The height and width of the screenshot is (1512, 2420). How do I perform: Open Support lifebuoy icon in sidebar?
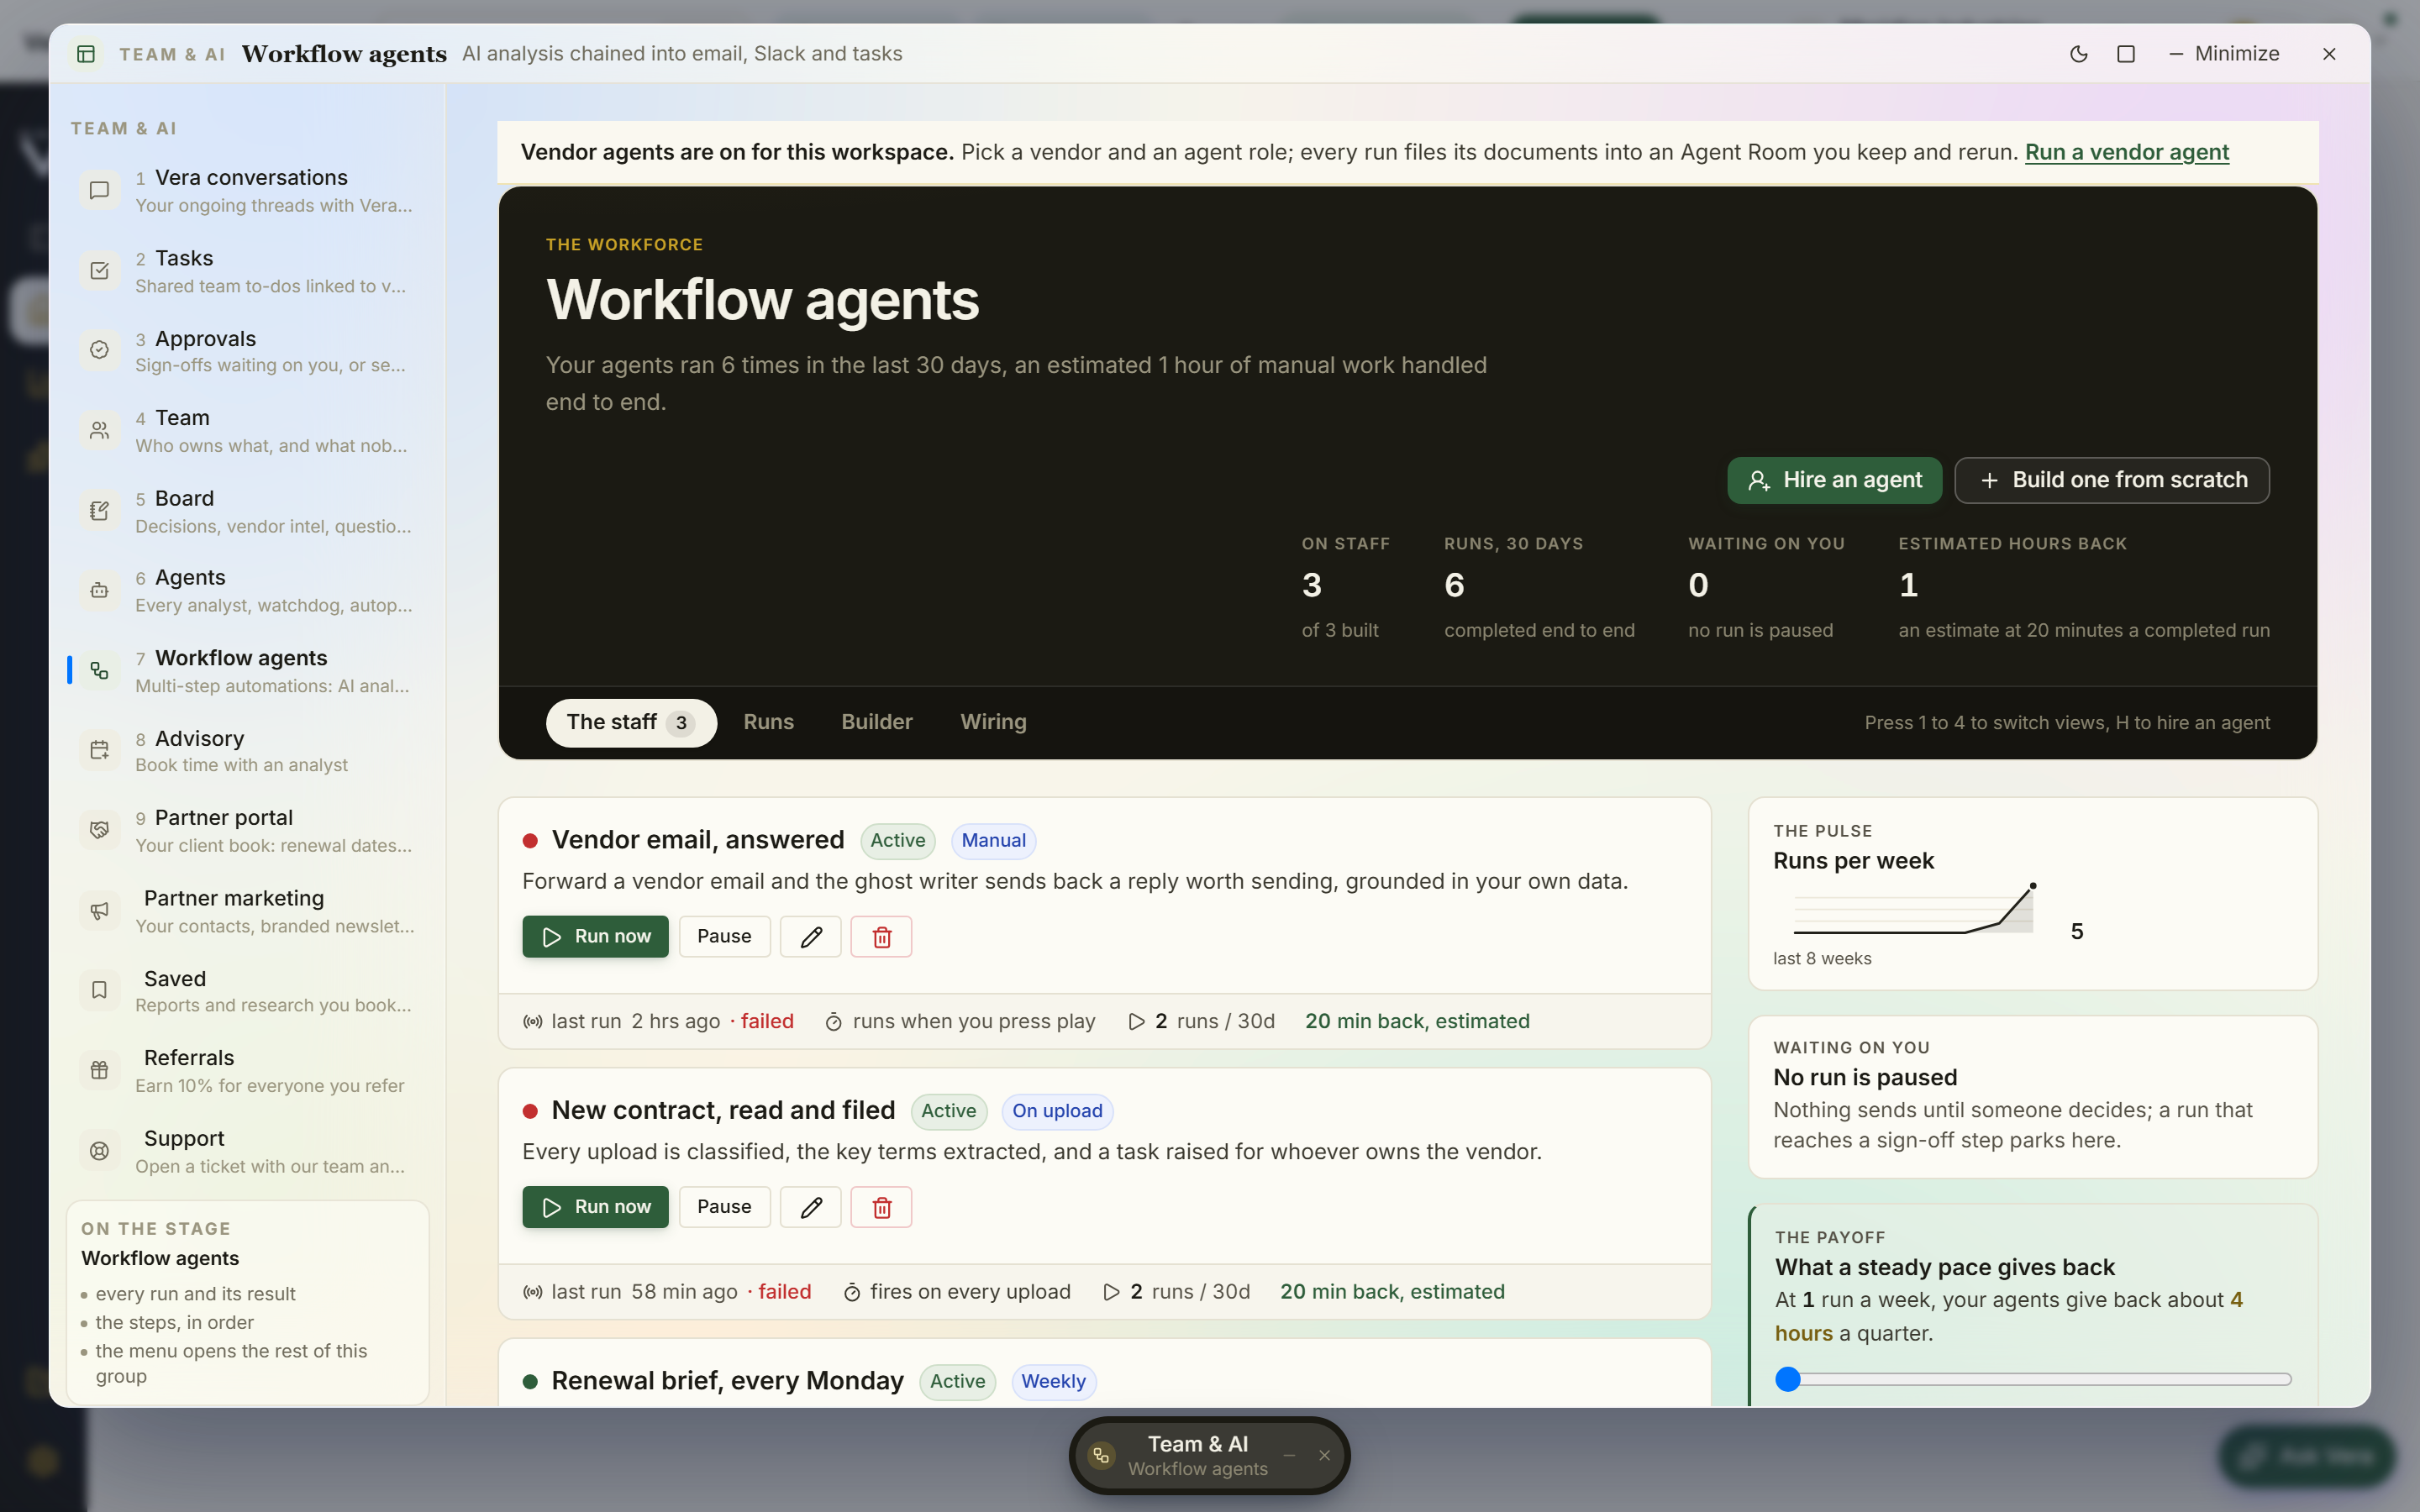click(99, 1151)
